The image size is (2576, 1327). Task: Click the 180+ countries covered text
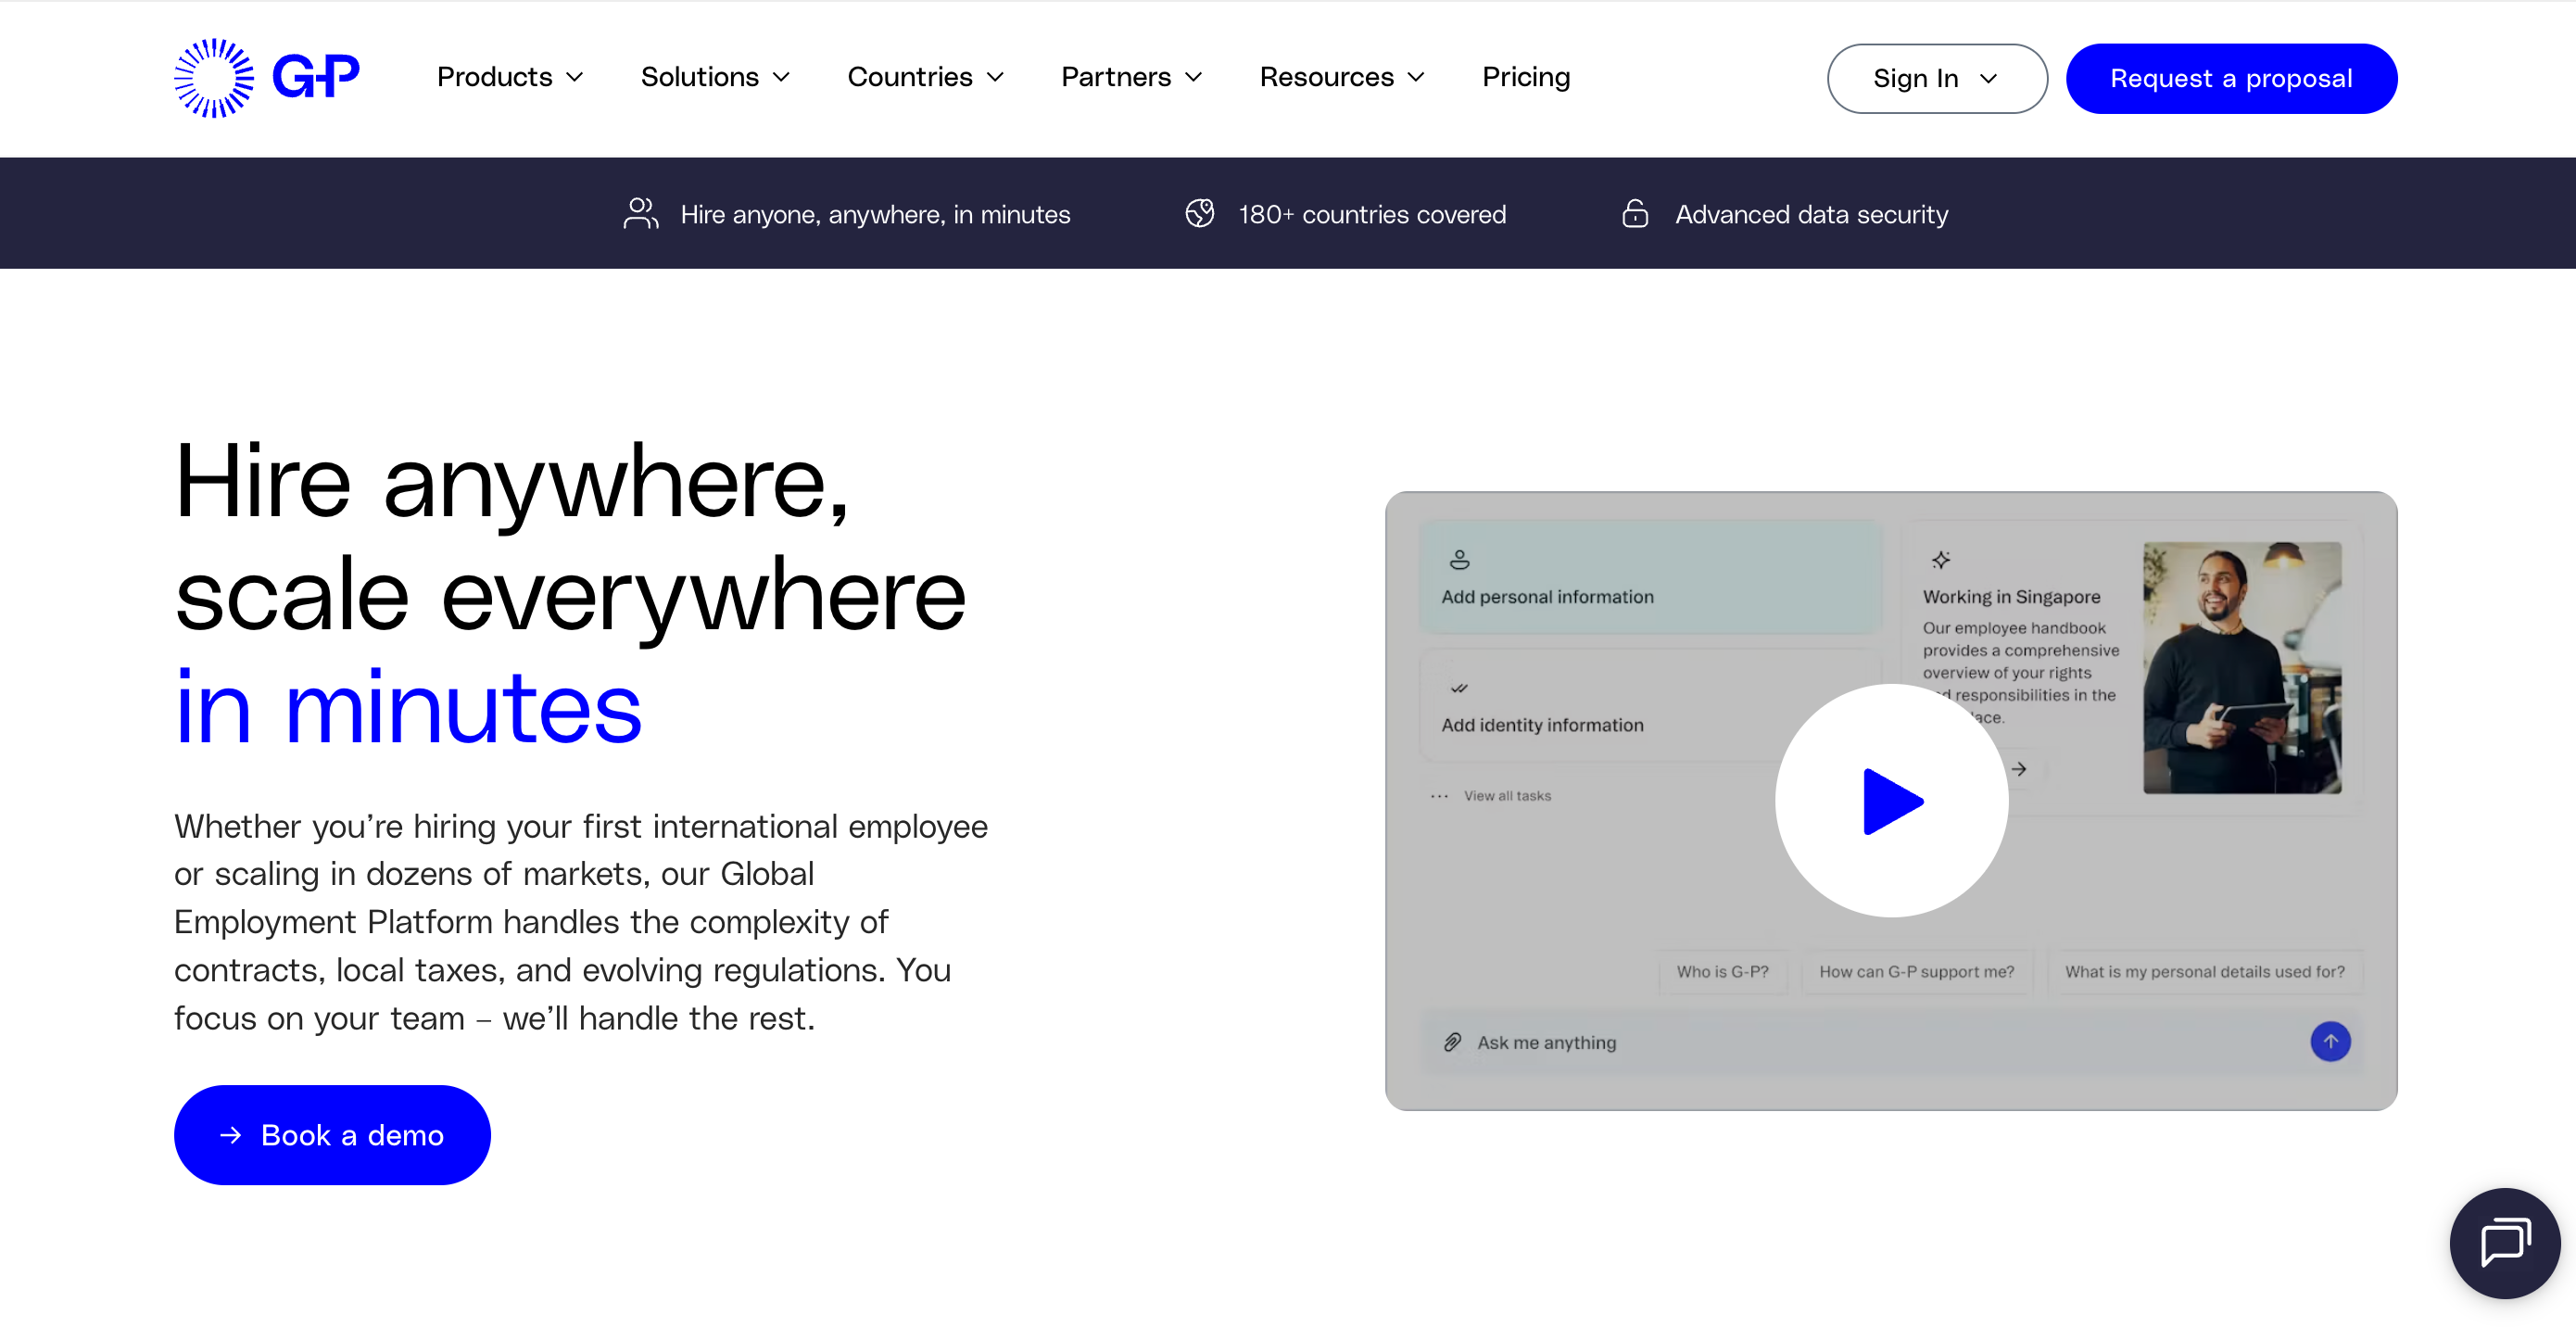(1372, 214)
